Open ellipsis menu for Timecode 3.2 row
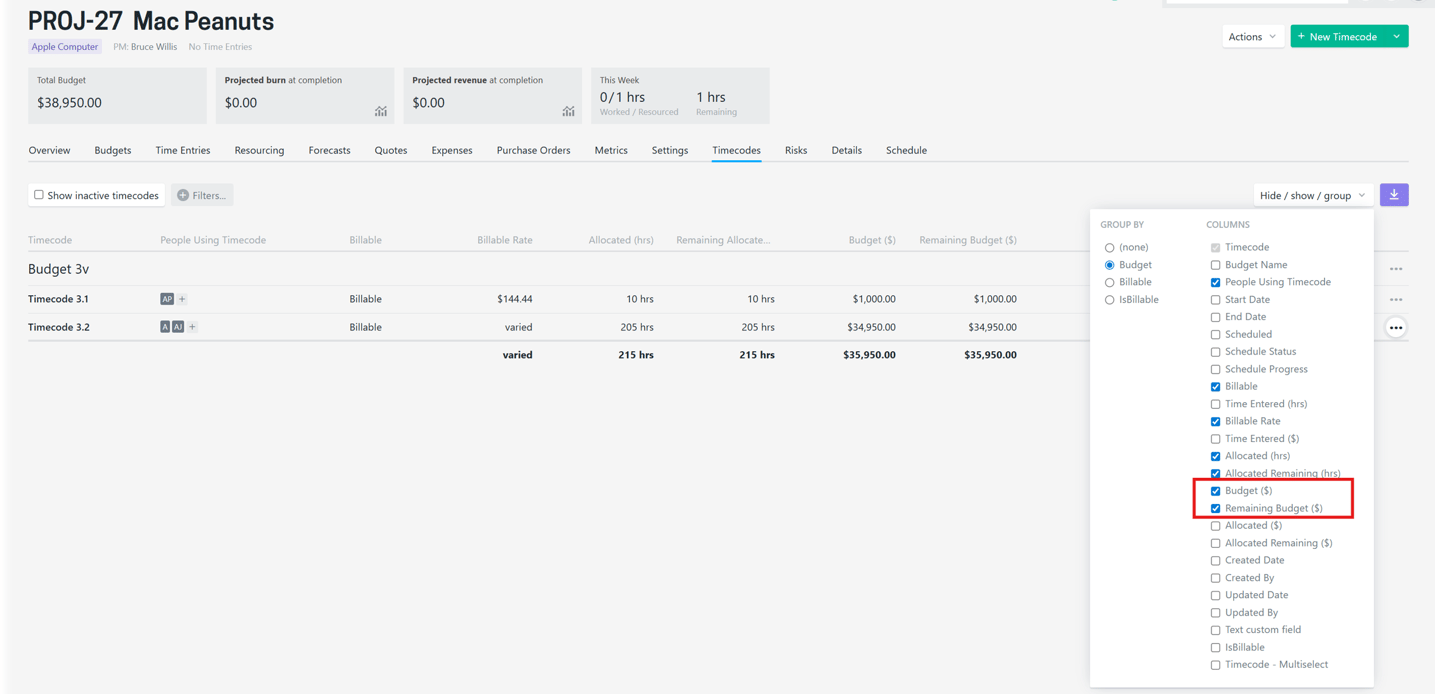The width and height of the screenshot is (1435, 694). coord(1396,327)
